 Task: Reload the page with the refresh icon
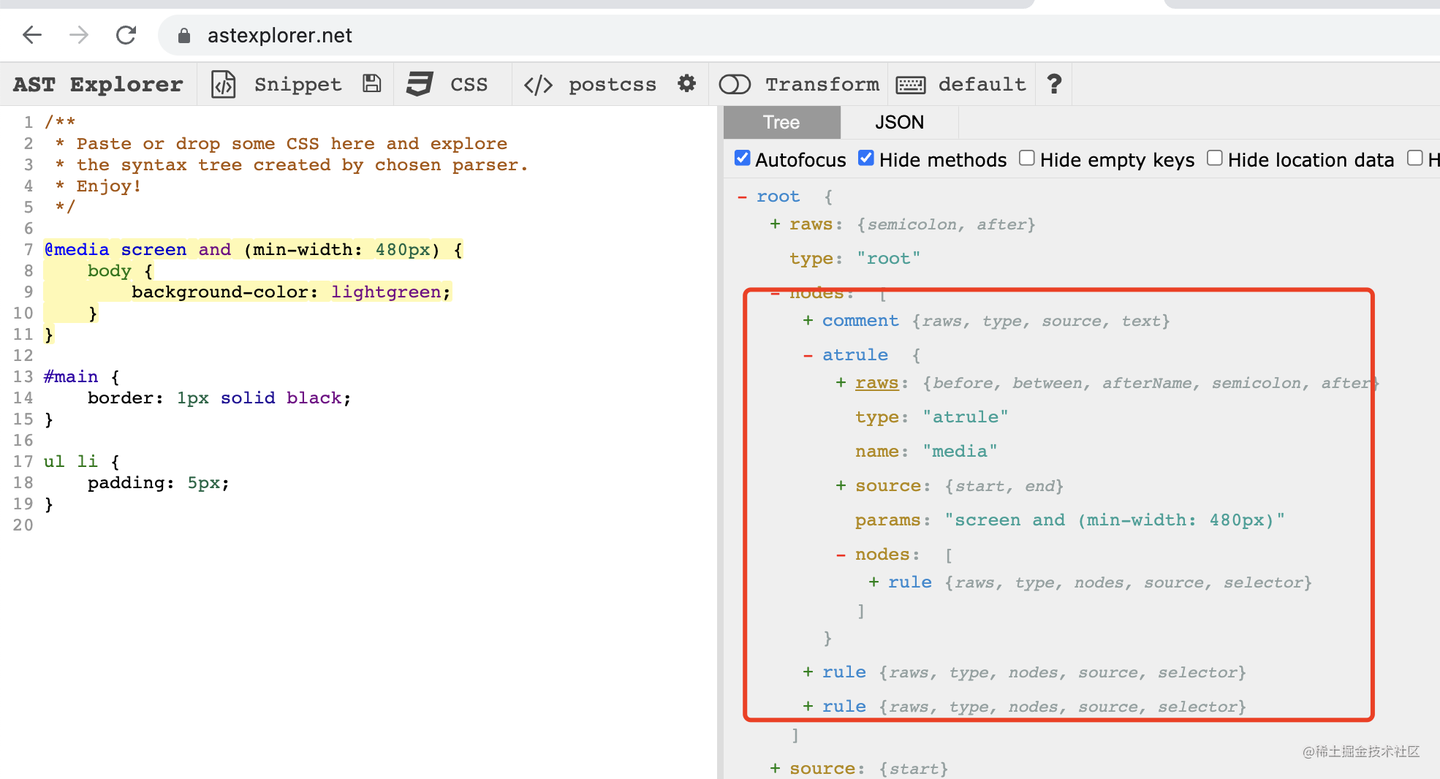pyautogui.click(x=126, y=36)
